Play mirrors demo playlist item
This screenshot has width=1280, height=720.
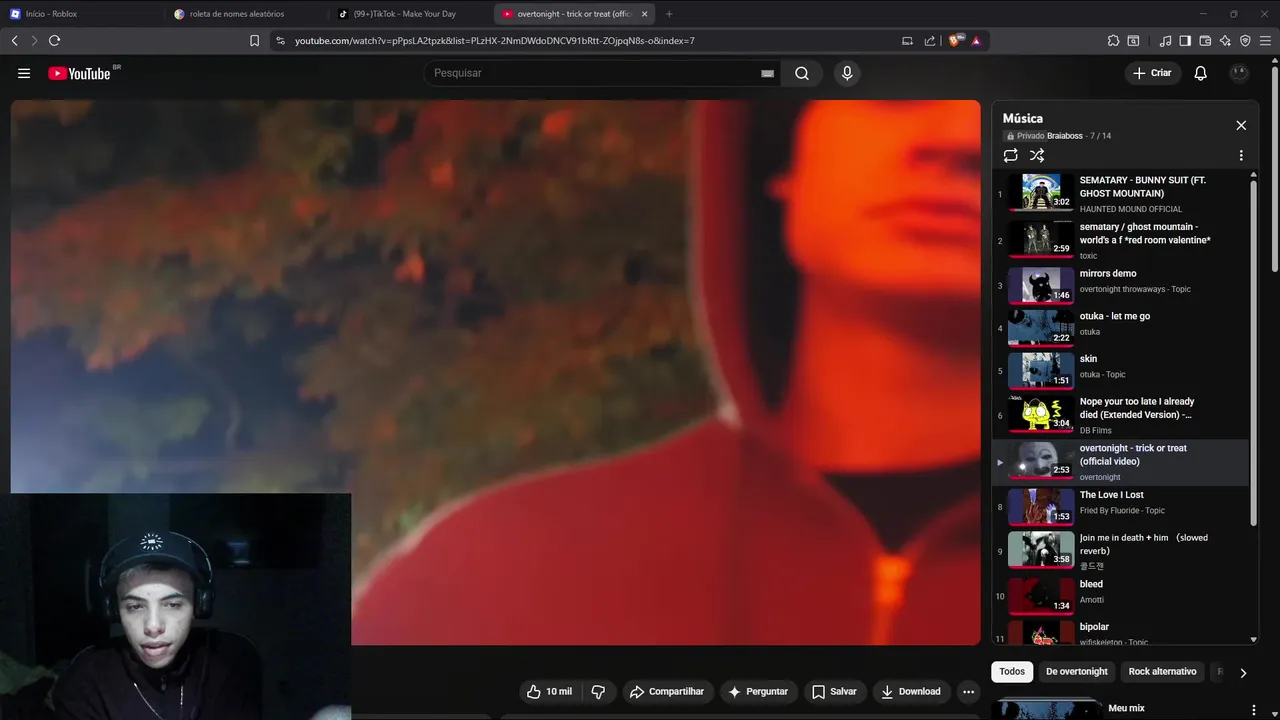click(x=1120, y=285)
